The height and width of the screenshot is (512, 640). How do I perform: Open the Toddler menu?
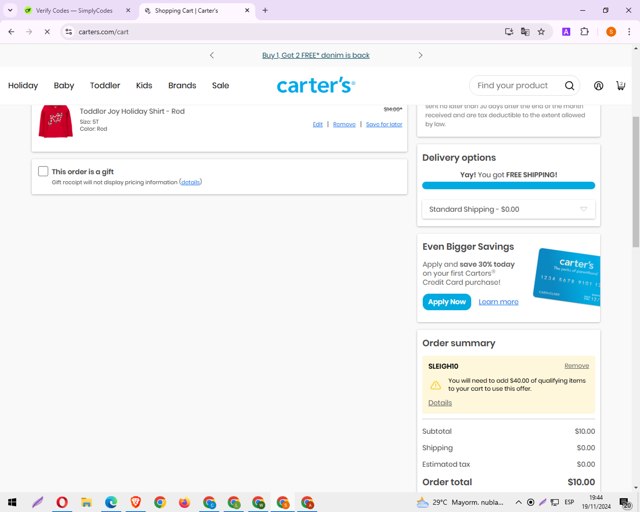(105, 85)
